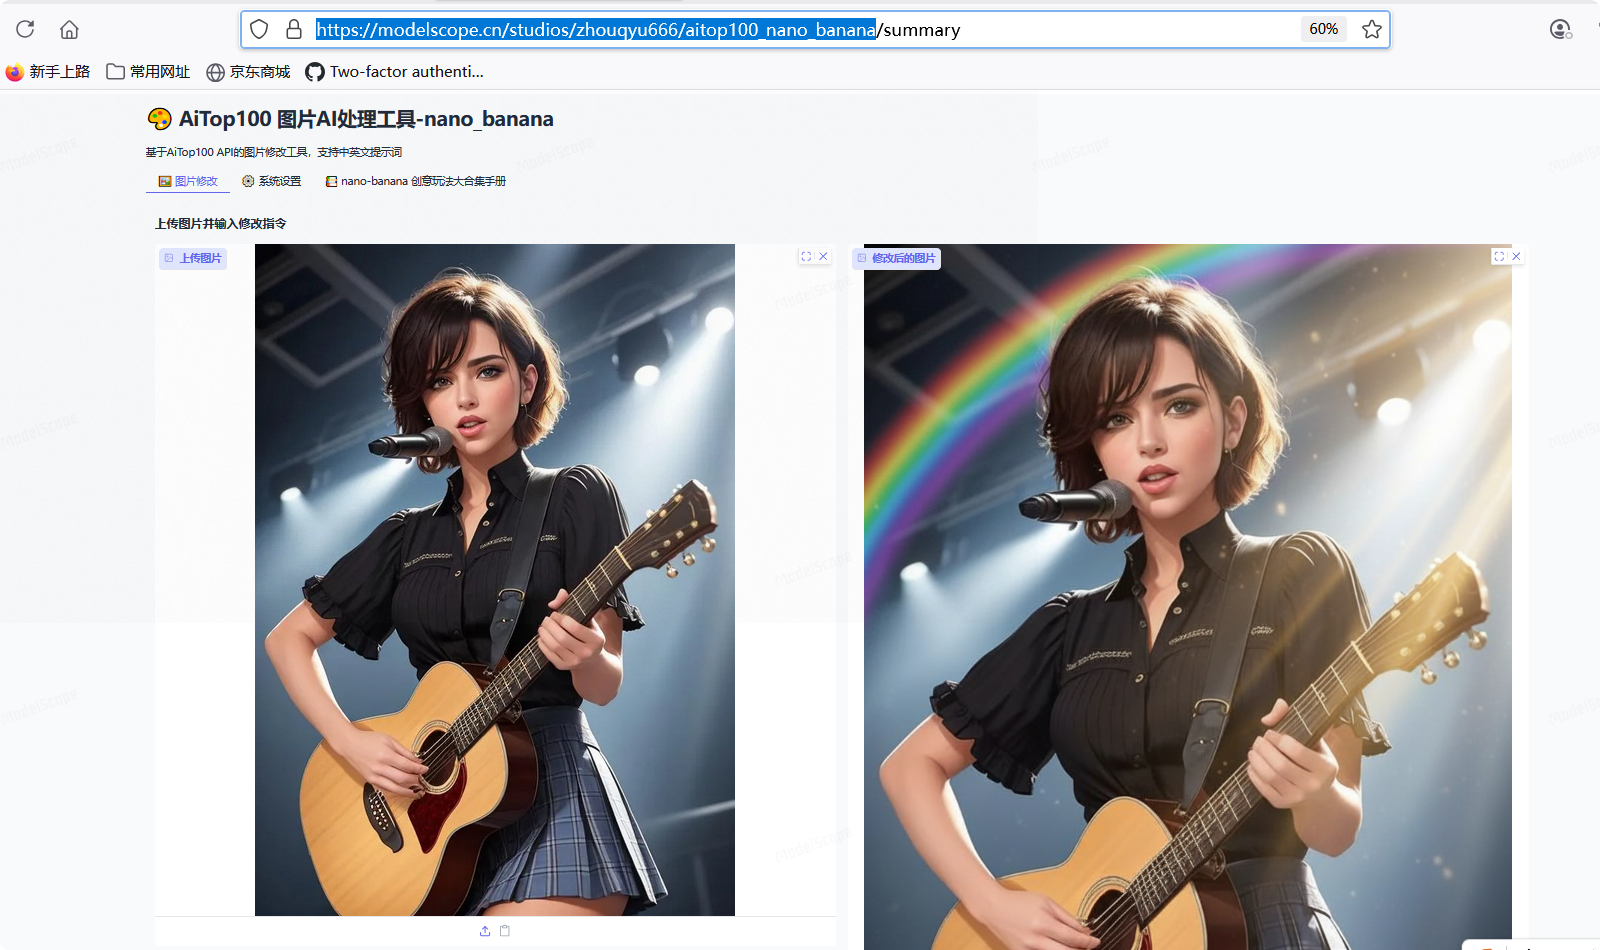Click the palette logo beside AiTop100 title
The width and height of the screenshot is (1600, 950).
(x=160, y=119)
